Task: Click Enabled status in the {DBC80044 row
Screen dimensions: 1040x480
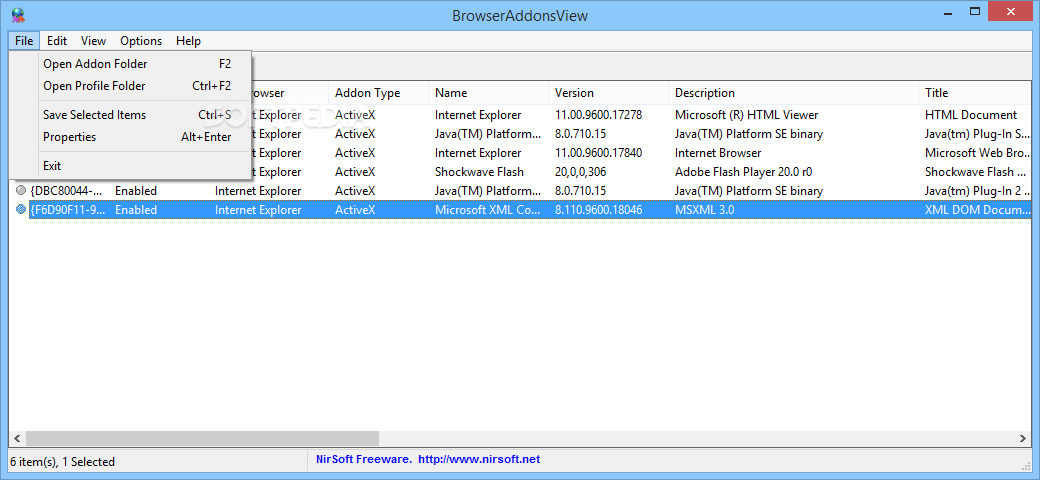Action: click(x=136, y=191)
